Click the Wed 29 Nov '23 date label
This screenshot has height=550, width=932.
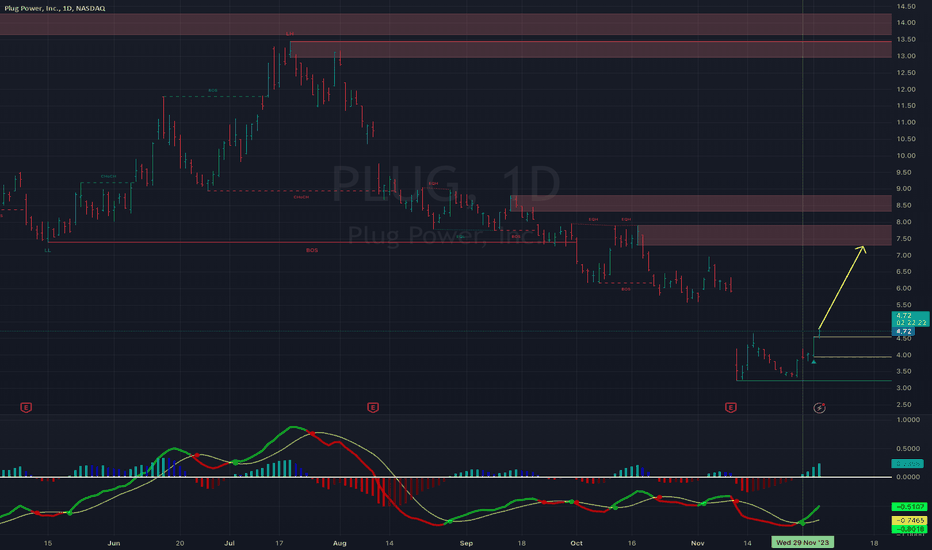tap(802, 542)
